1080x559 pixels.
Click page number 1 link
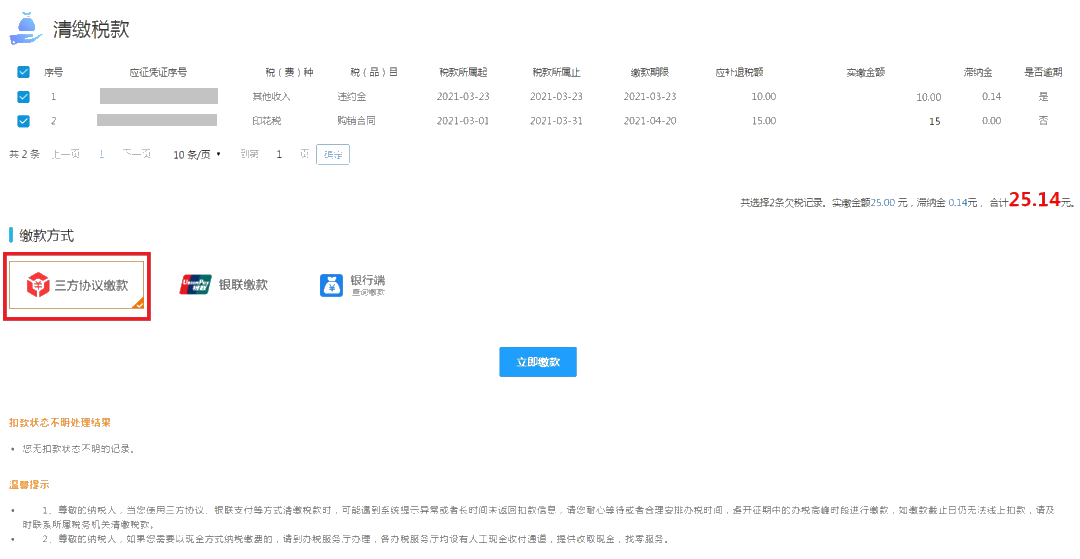(101, 155)
